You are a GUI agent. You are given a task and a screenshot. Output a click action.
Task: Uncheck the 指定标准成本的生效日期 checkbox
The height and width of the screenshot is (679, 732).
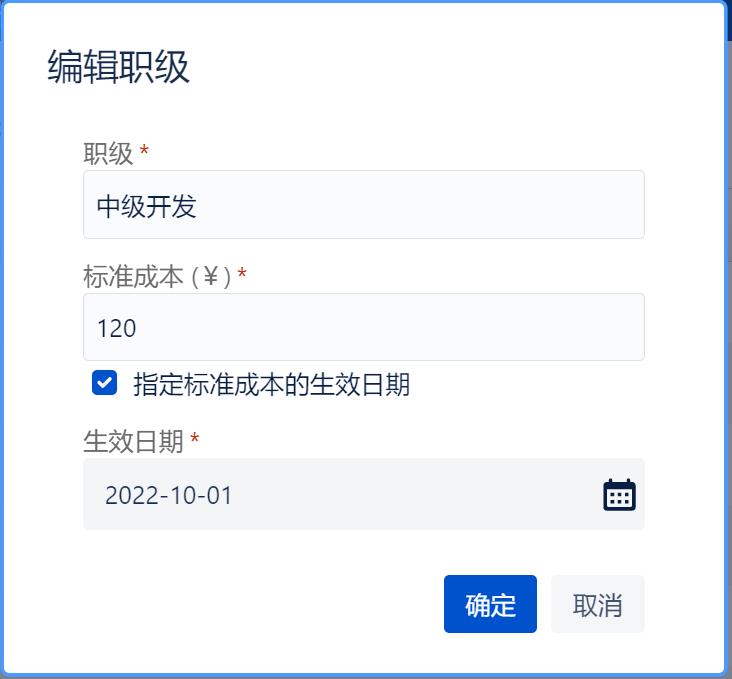click(x=104, y=384)
